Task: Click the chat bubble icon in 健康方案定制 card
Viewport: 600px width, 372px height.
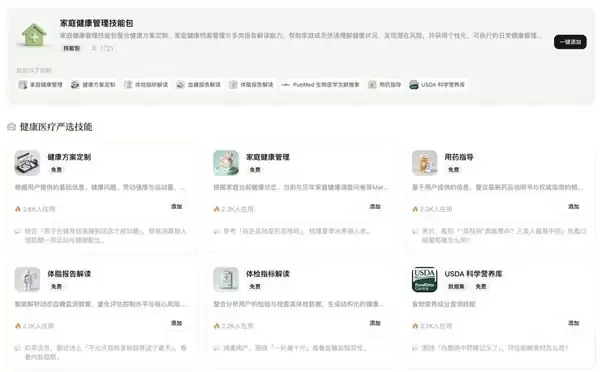Action: pyautogui.click(x=18, y=231)
